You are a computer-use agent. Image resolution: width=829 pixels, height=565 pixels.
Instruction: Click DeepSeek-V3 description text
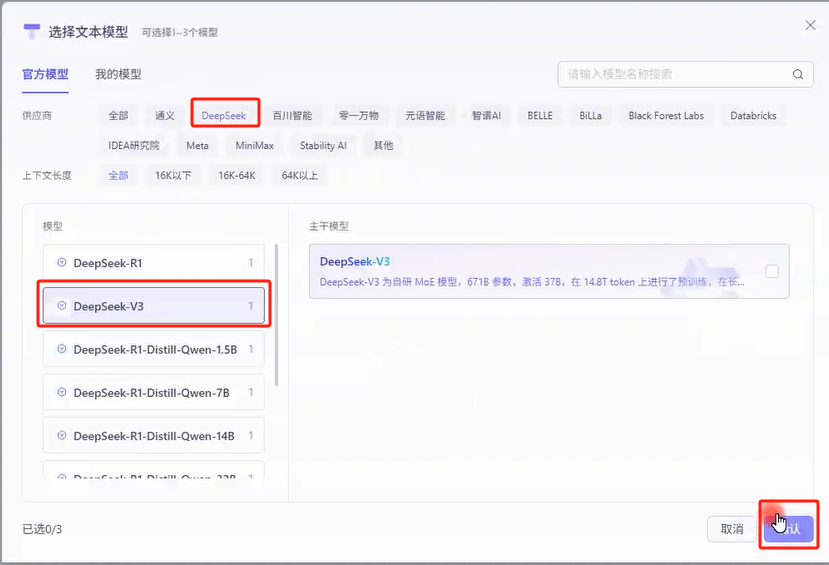pos(532,282)
